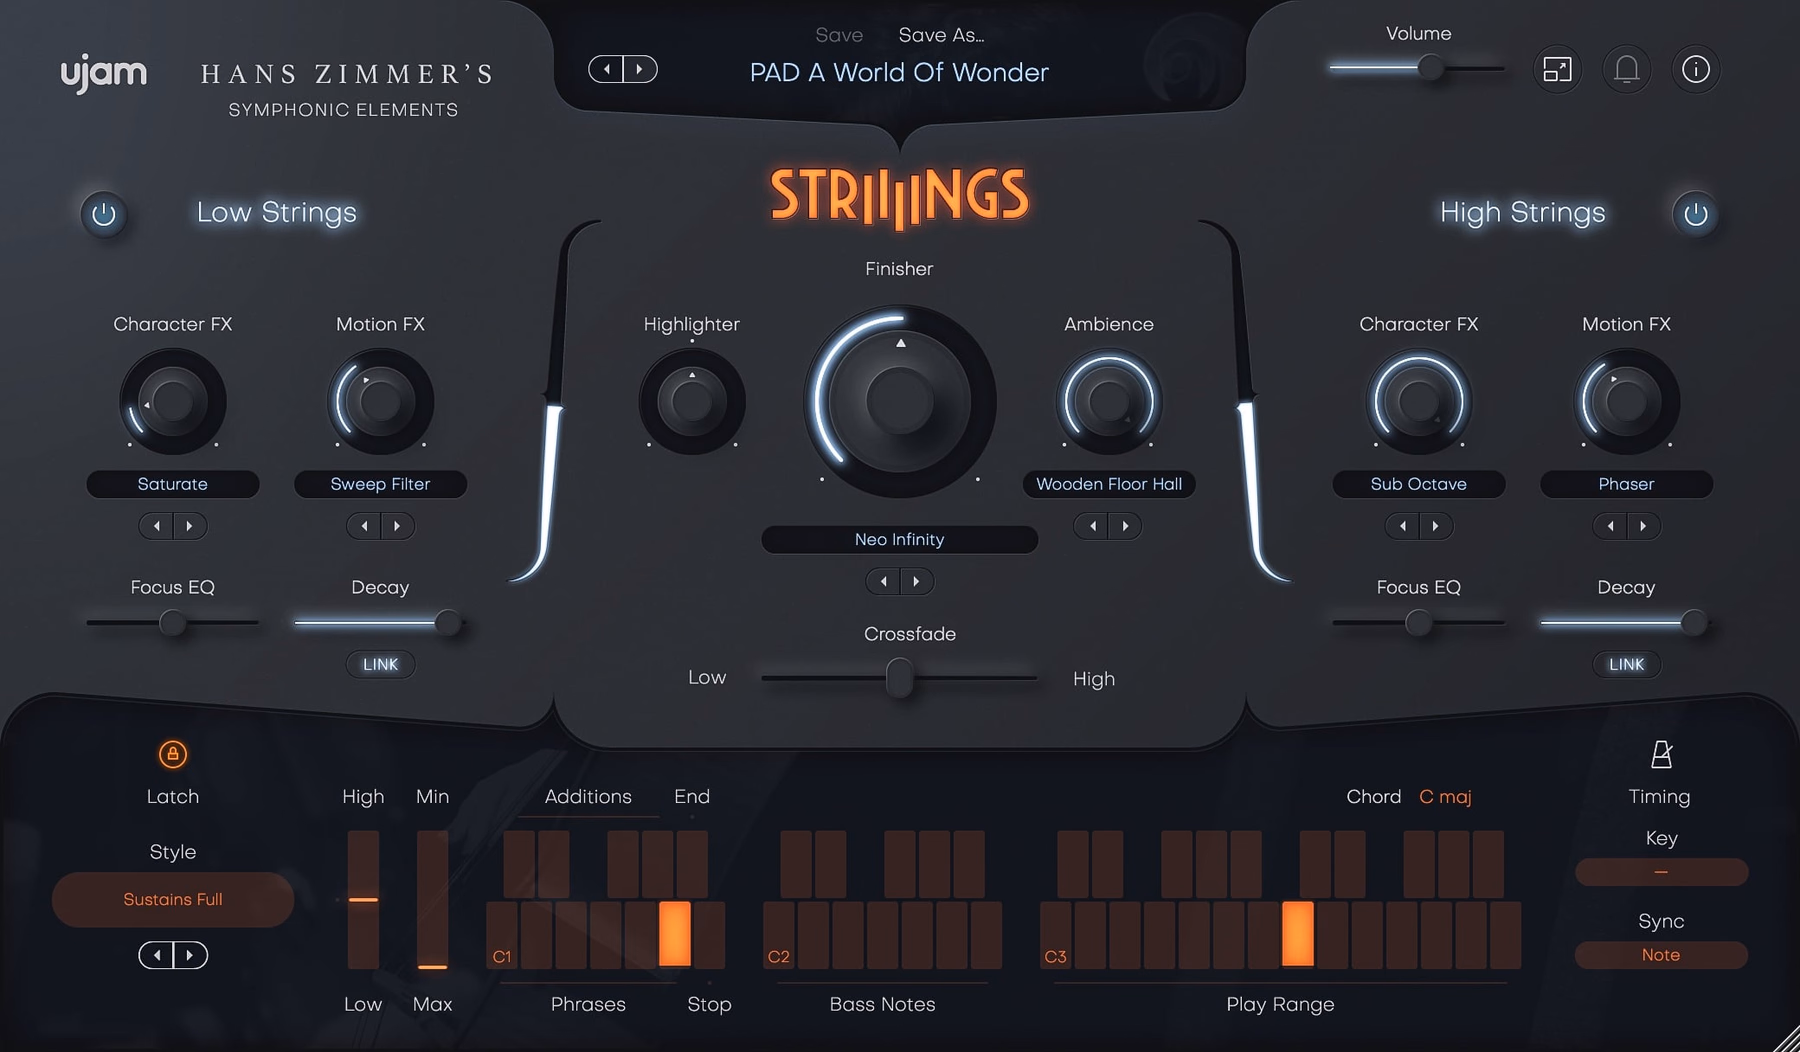
Task: Open the Sweep Filter effect dropdown
Action: point(380,484)
